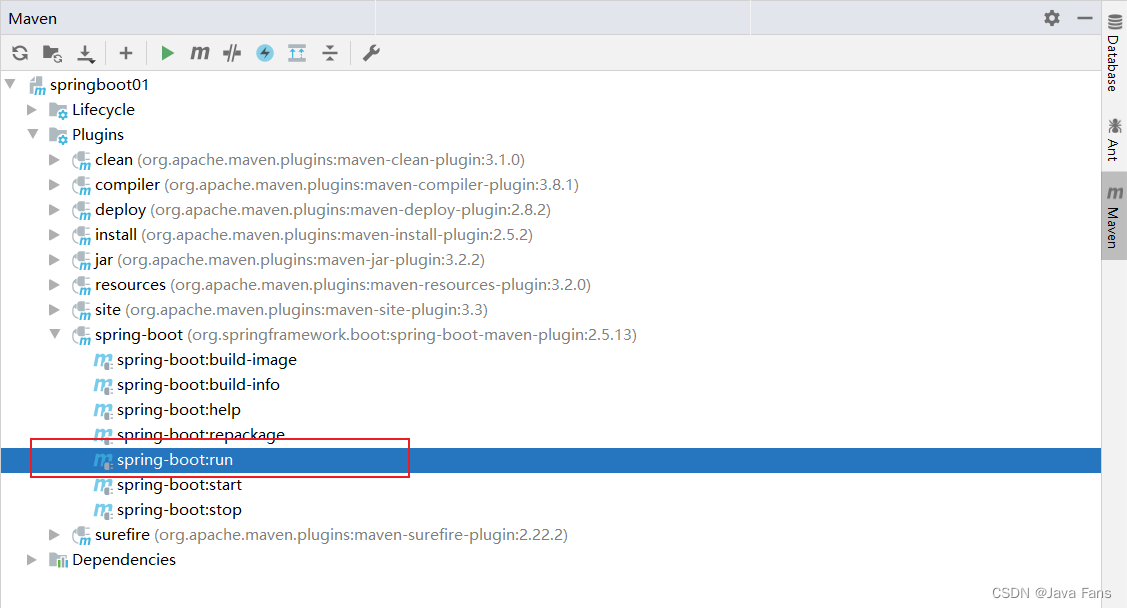
Task: Click the compiler plugin icon
Action: 81,185
